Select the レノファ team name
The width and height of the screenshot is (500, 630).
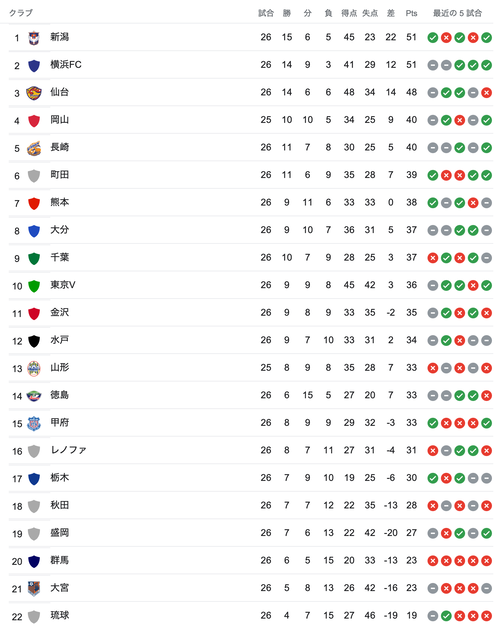pyautogui.click(x=68, y=450)
